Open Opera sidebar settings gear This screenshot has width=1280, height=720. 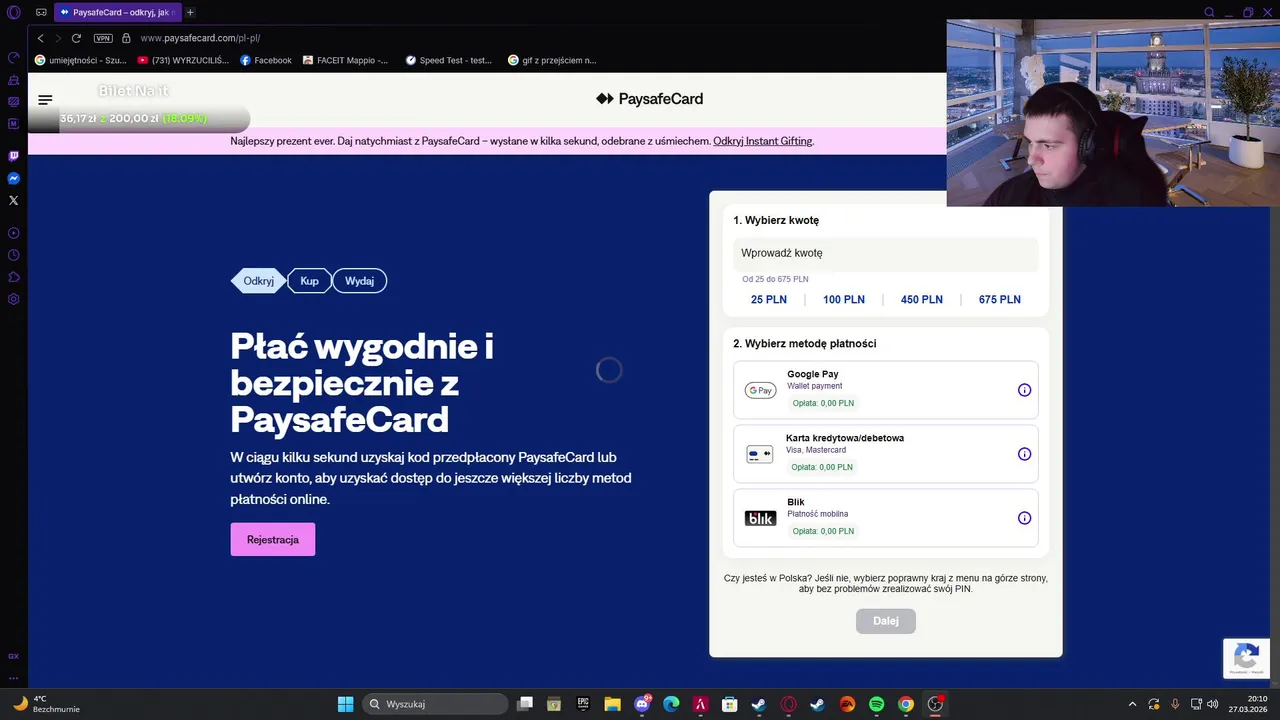pyautogui.click(x=14, y=299)
